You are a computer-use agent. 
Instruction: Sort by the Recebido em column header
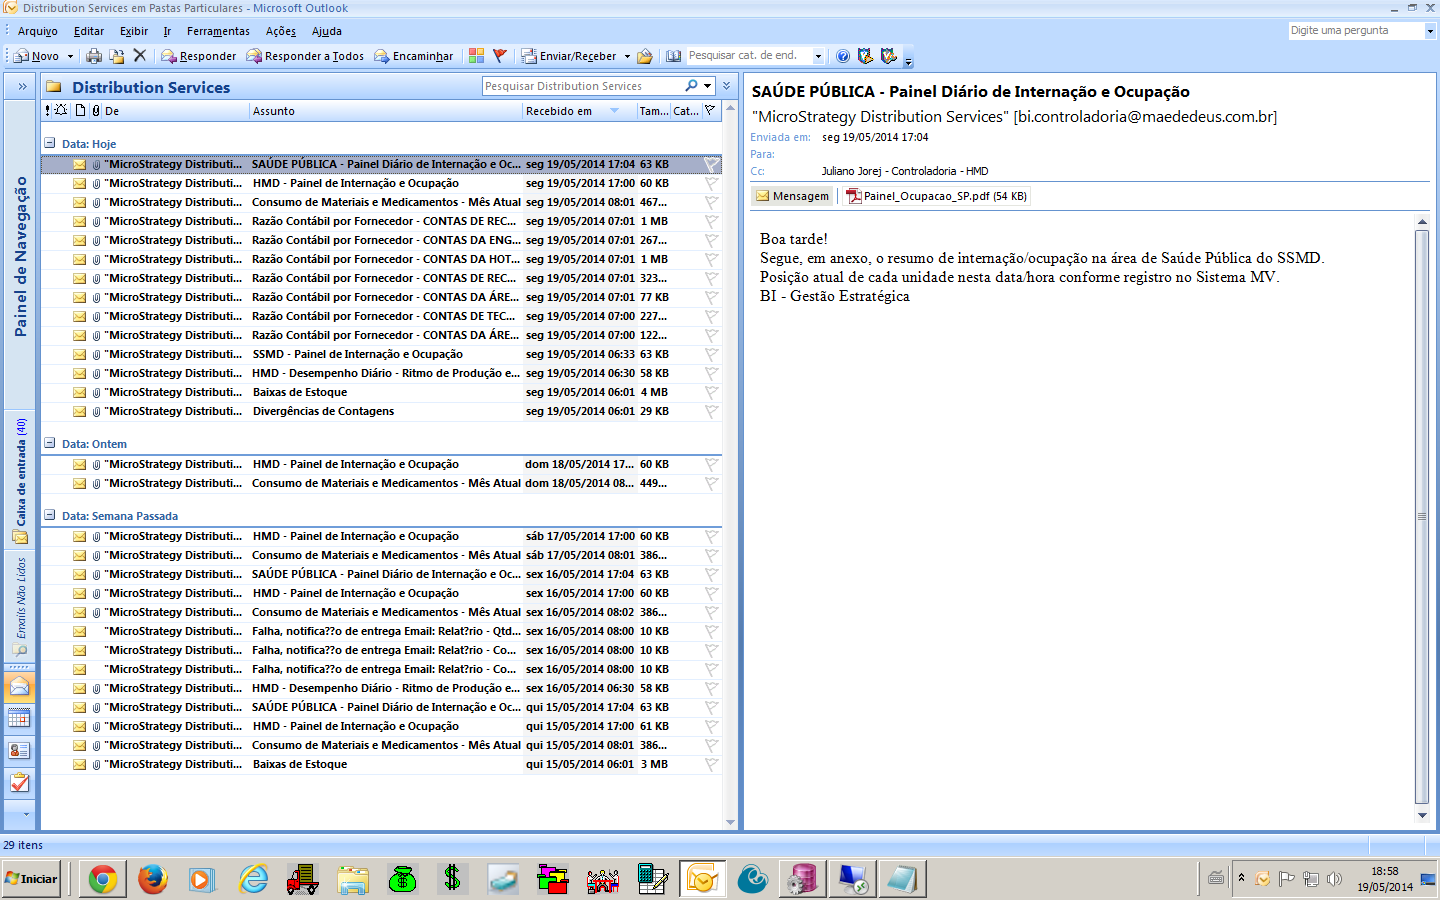(x=579, y=110)
